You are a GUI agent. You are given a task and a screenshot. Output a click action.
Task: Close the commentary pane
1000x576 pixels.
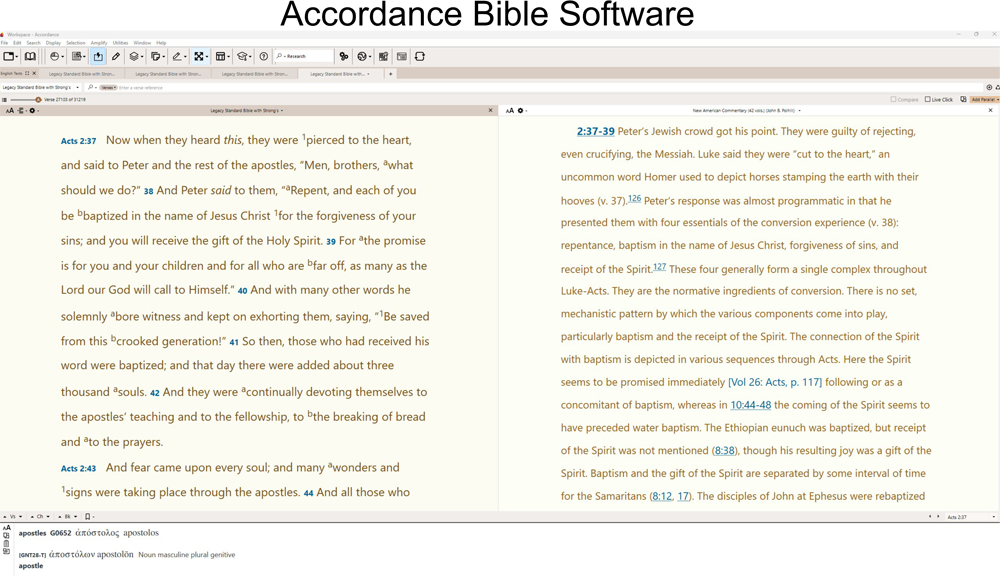[x=990, y=110]
